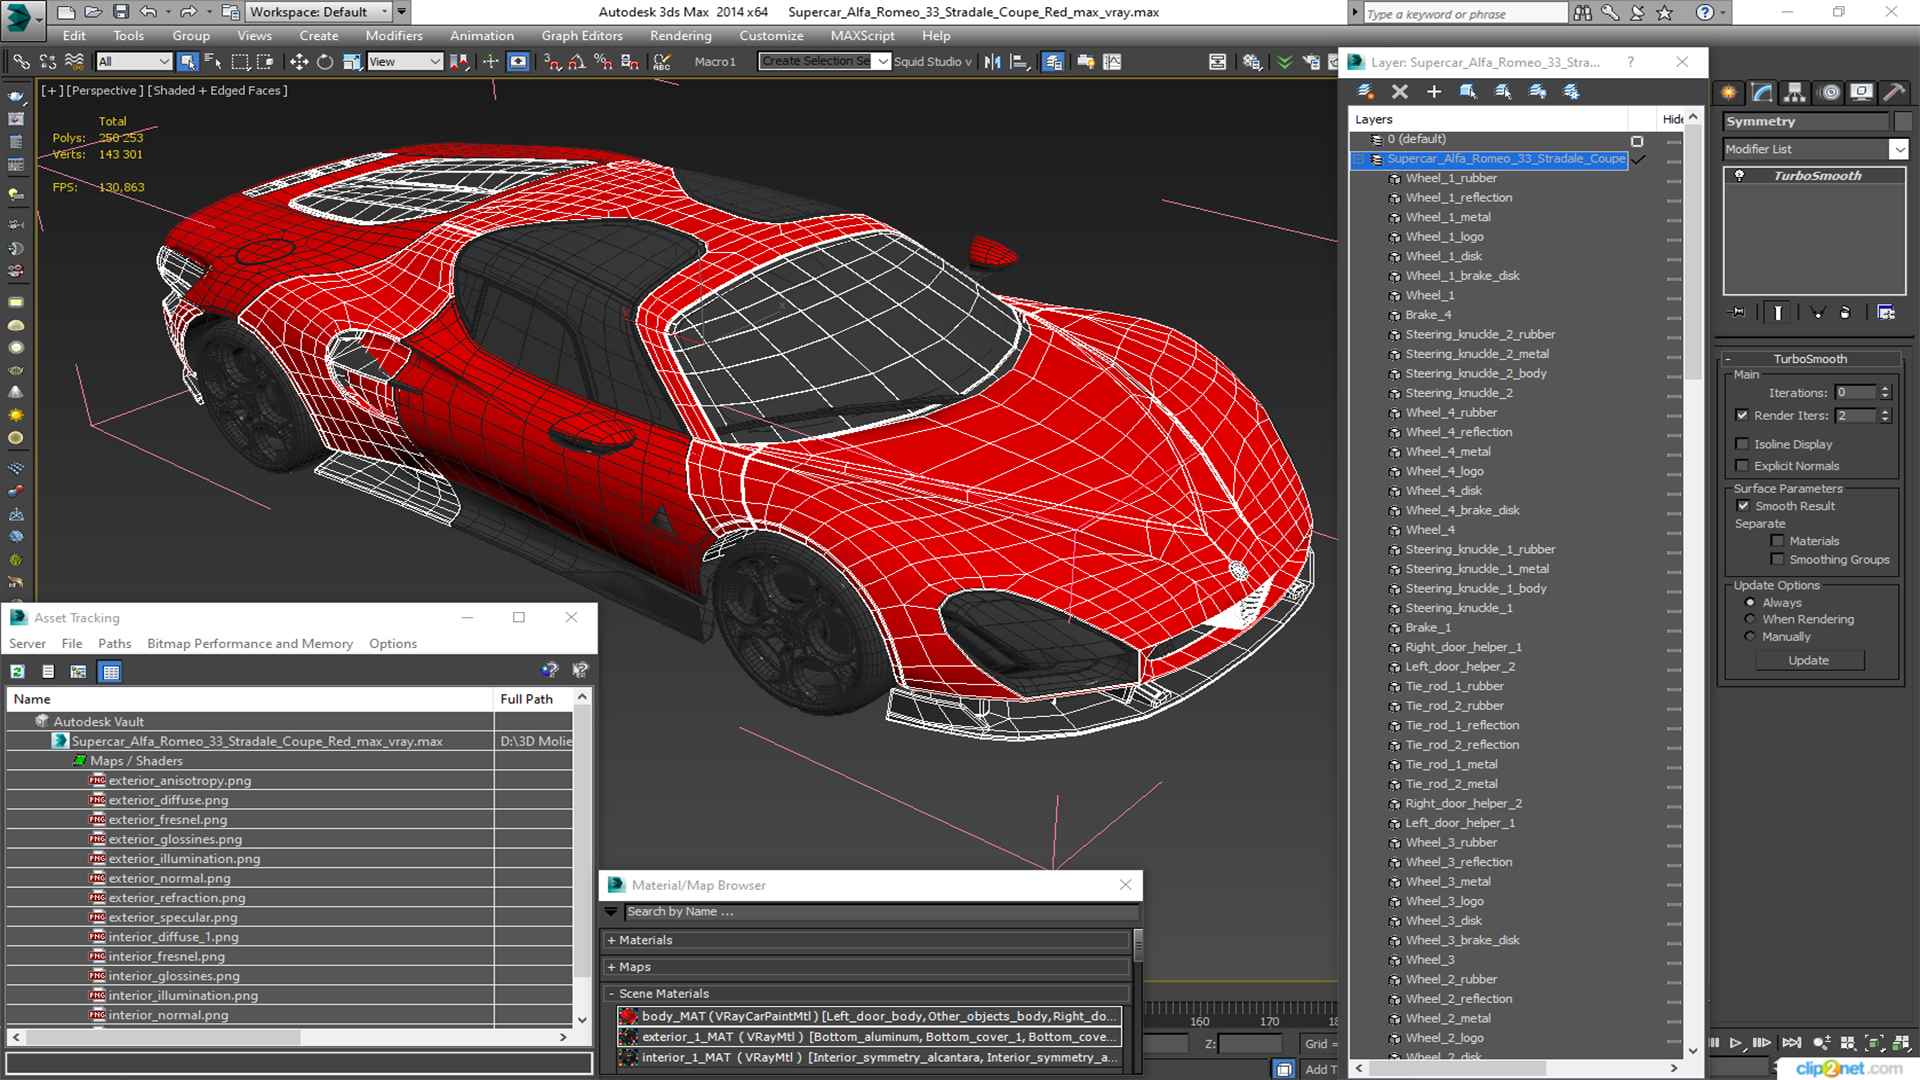Click the Select and Move tool

pos(298,62)
